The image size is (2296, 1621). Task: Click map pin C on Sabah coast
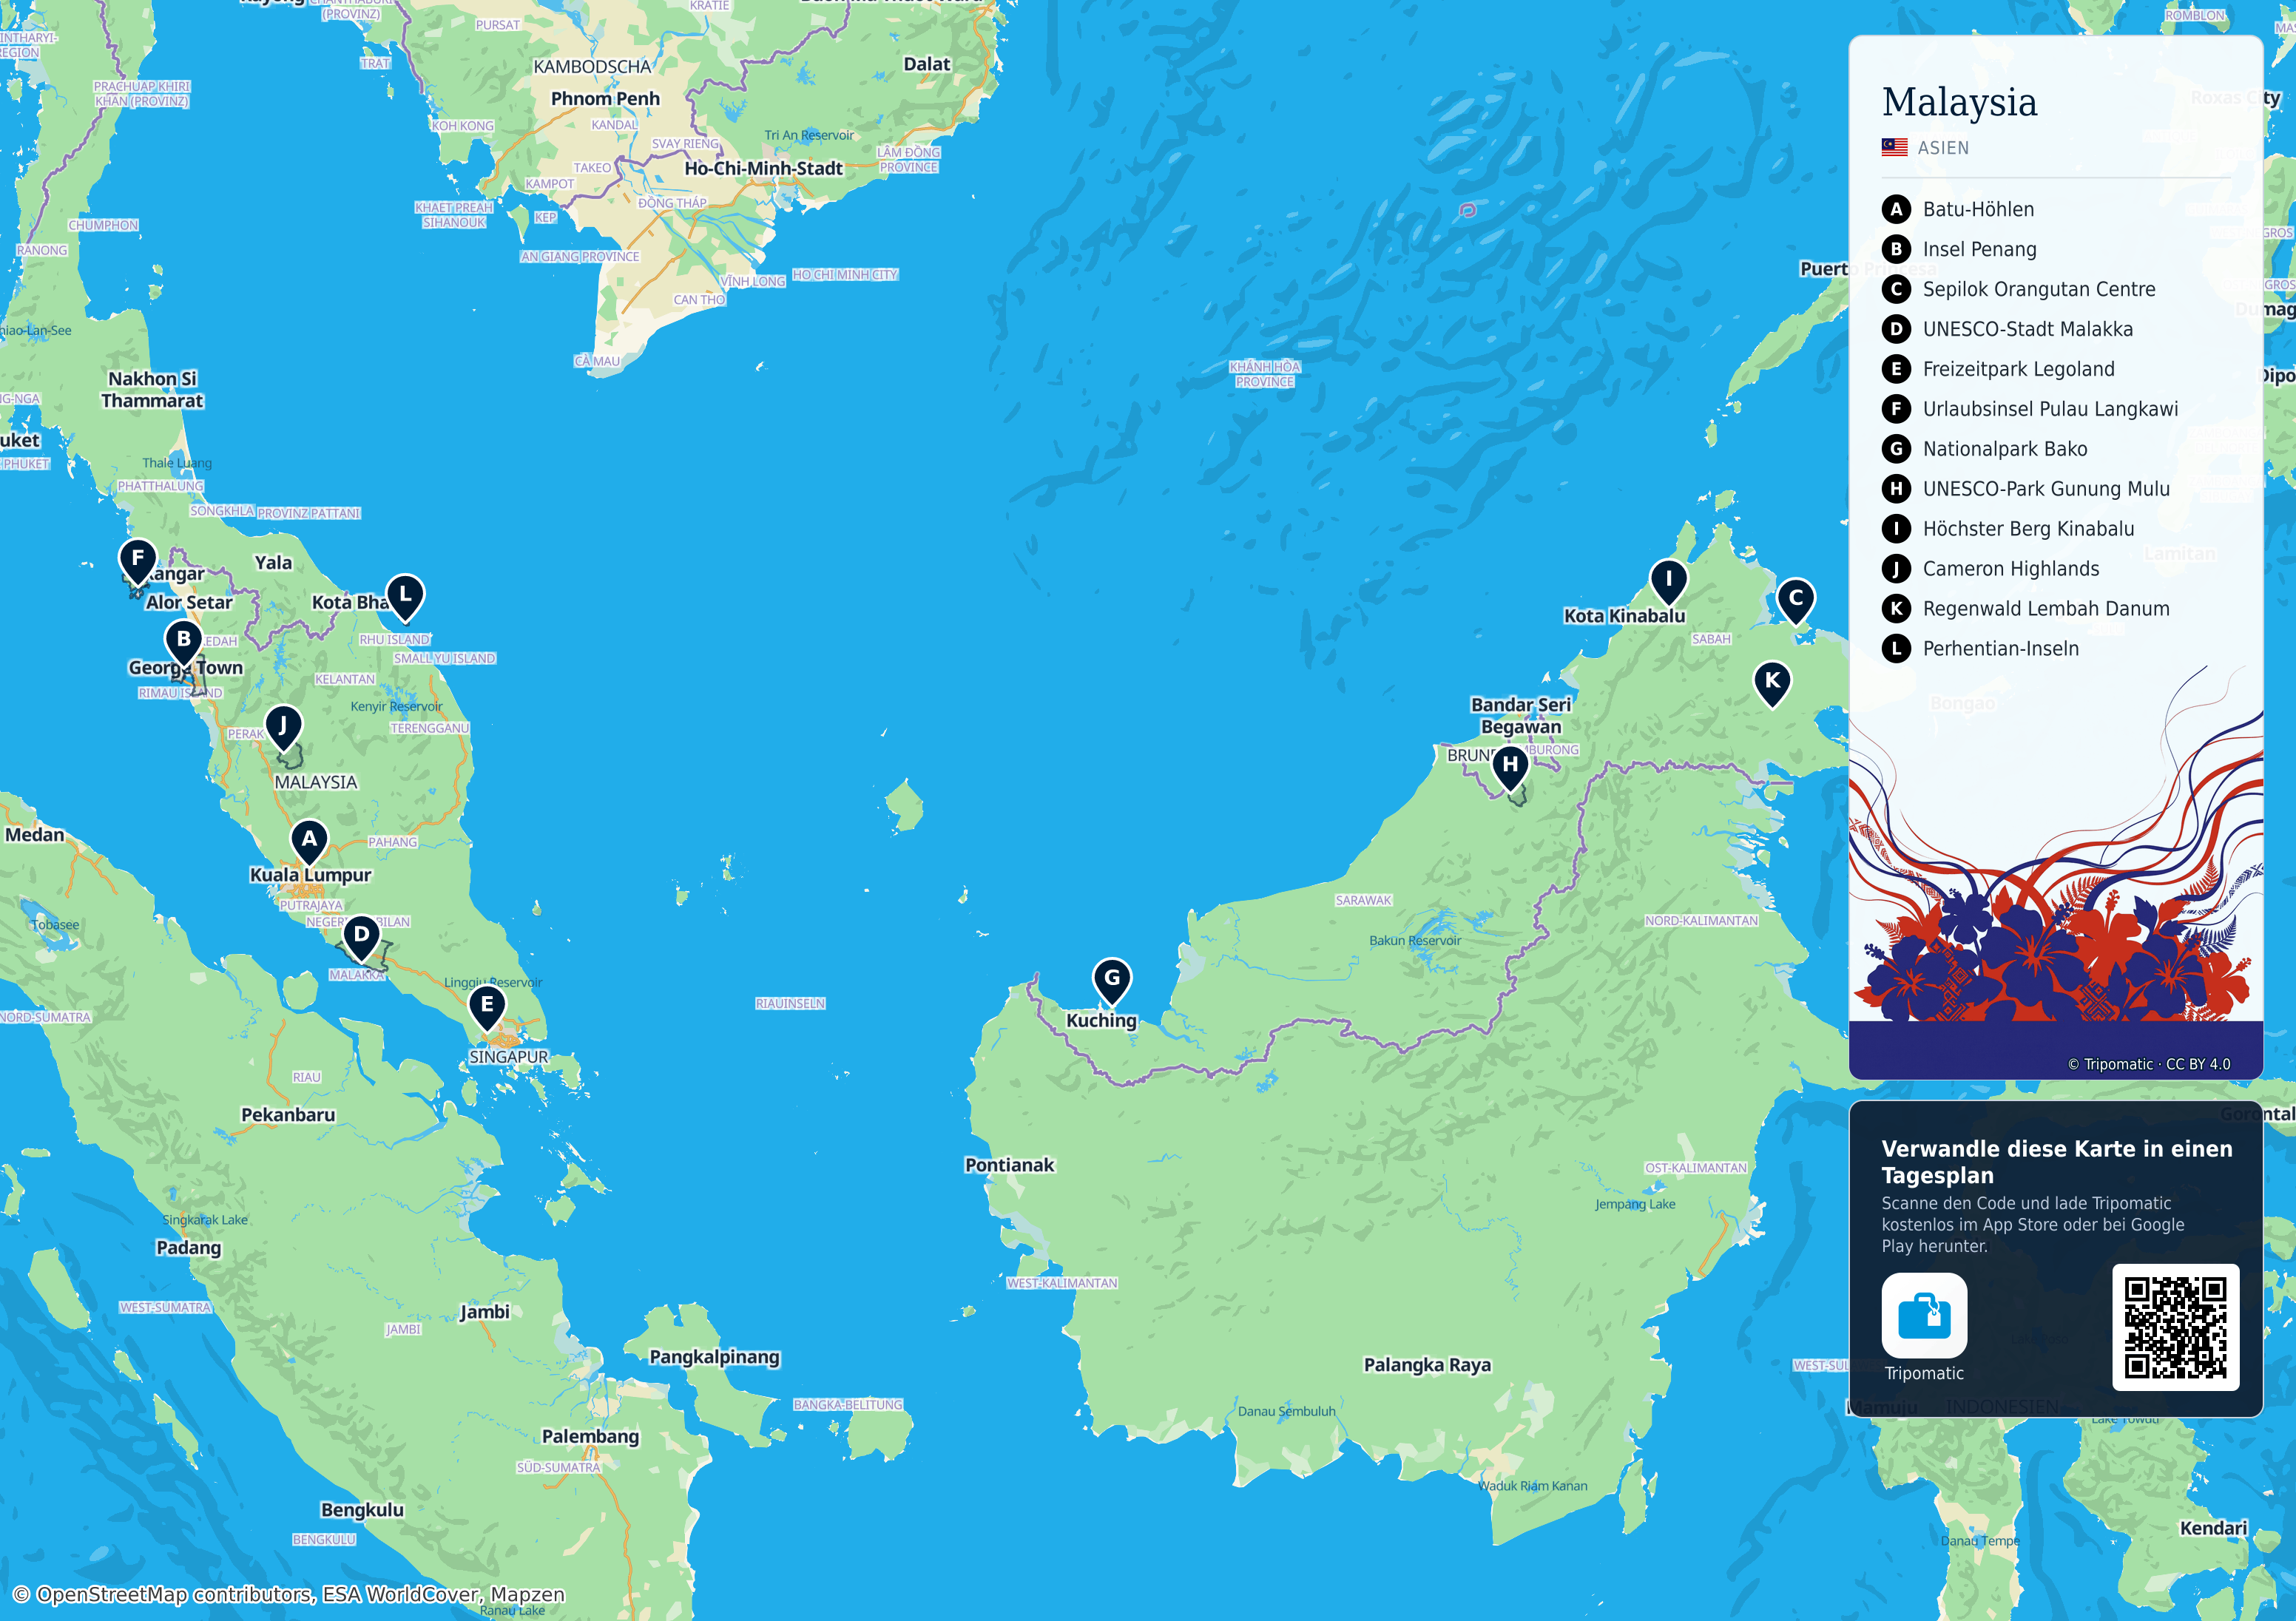[1796, 601]
